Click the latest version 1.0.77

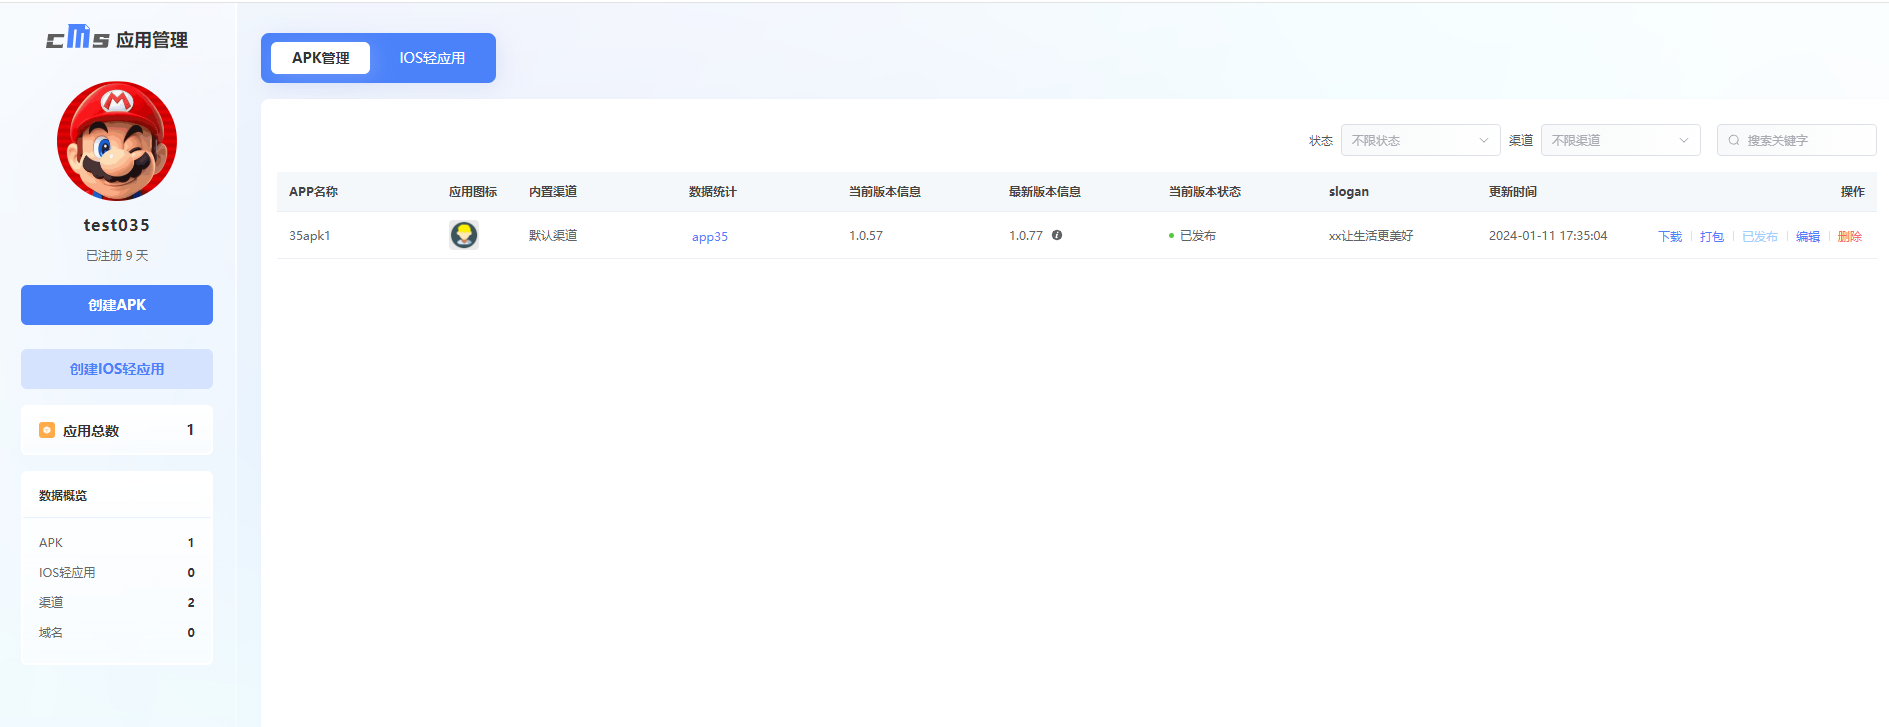(1026, 236)
